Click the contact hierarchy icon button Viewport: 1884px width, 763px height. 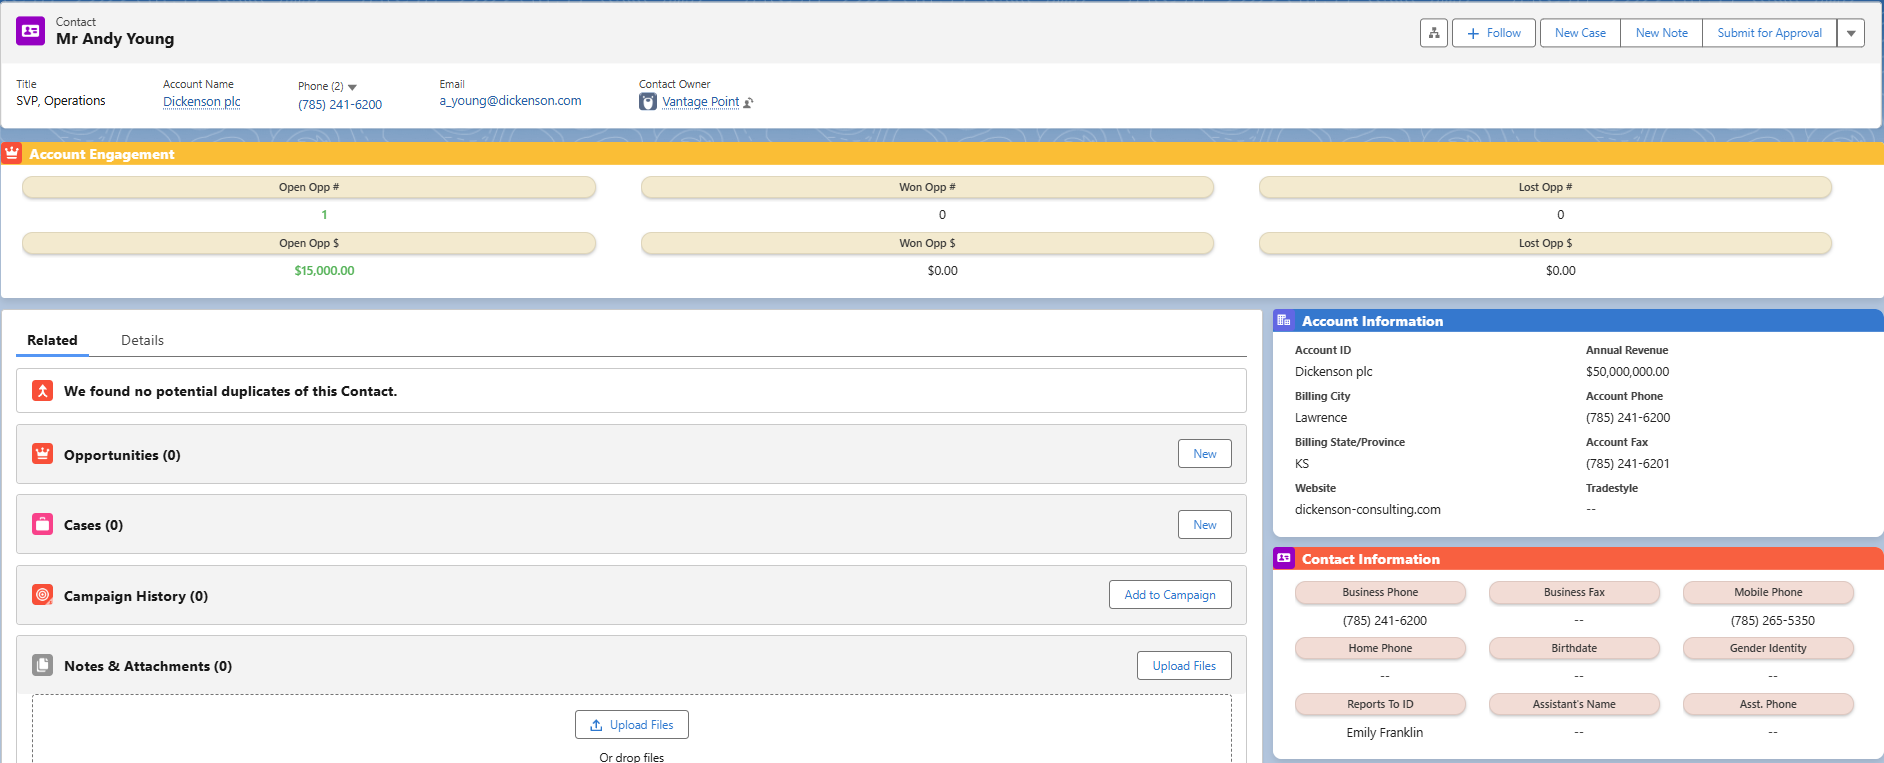tap(1433, 33)
